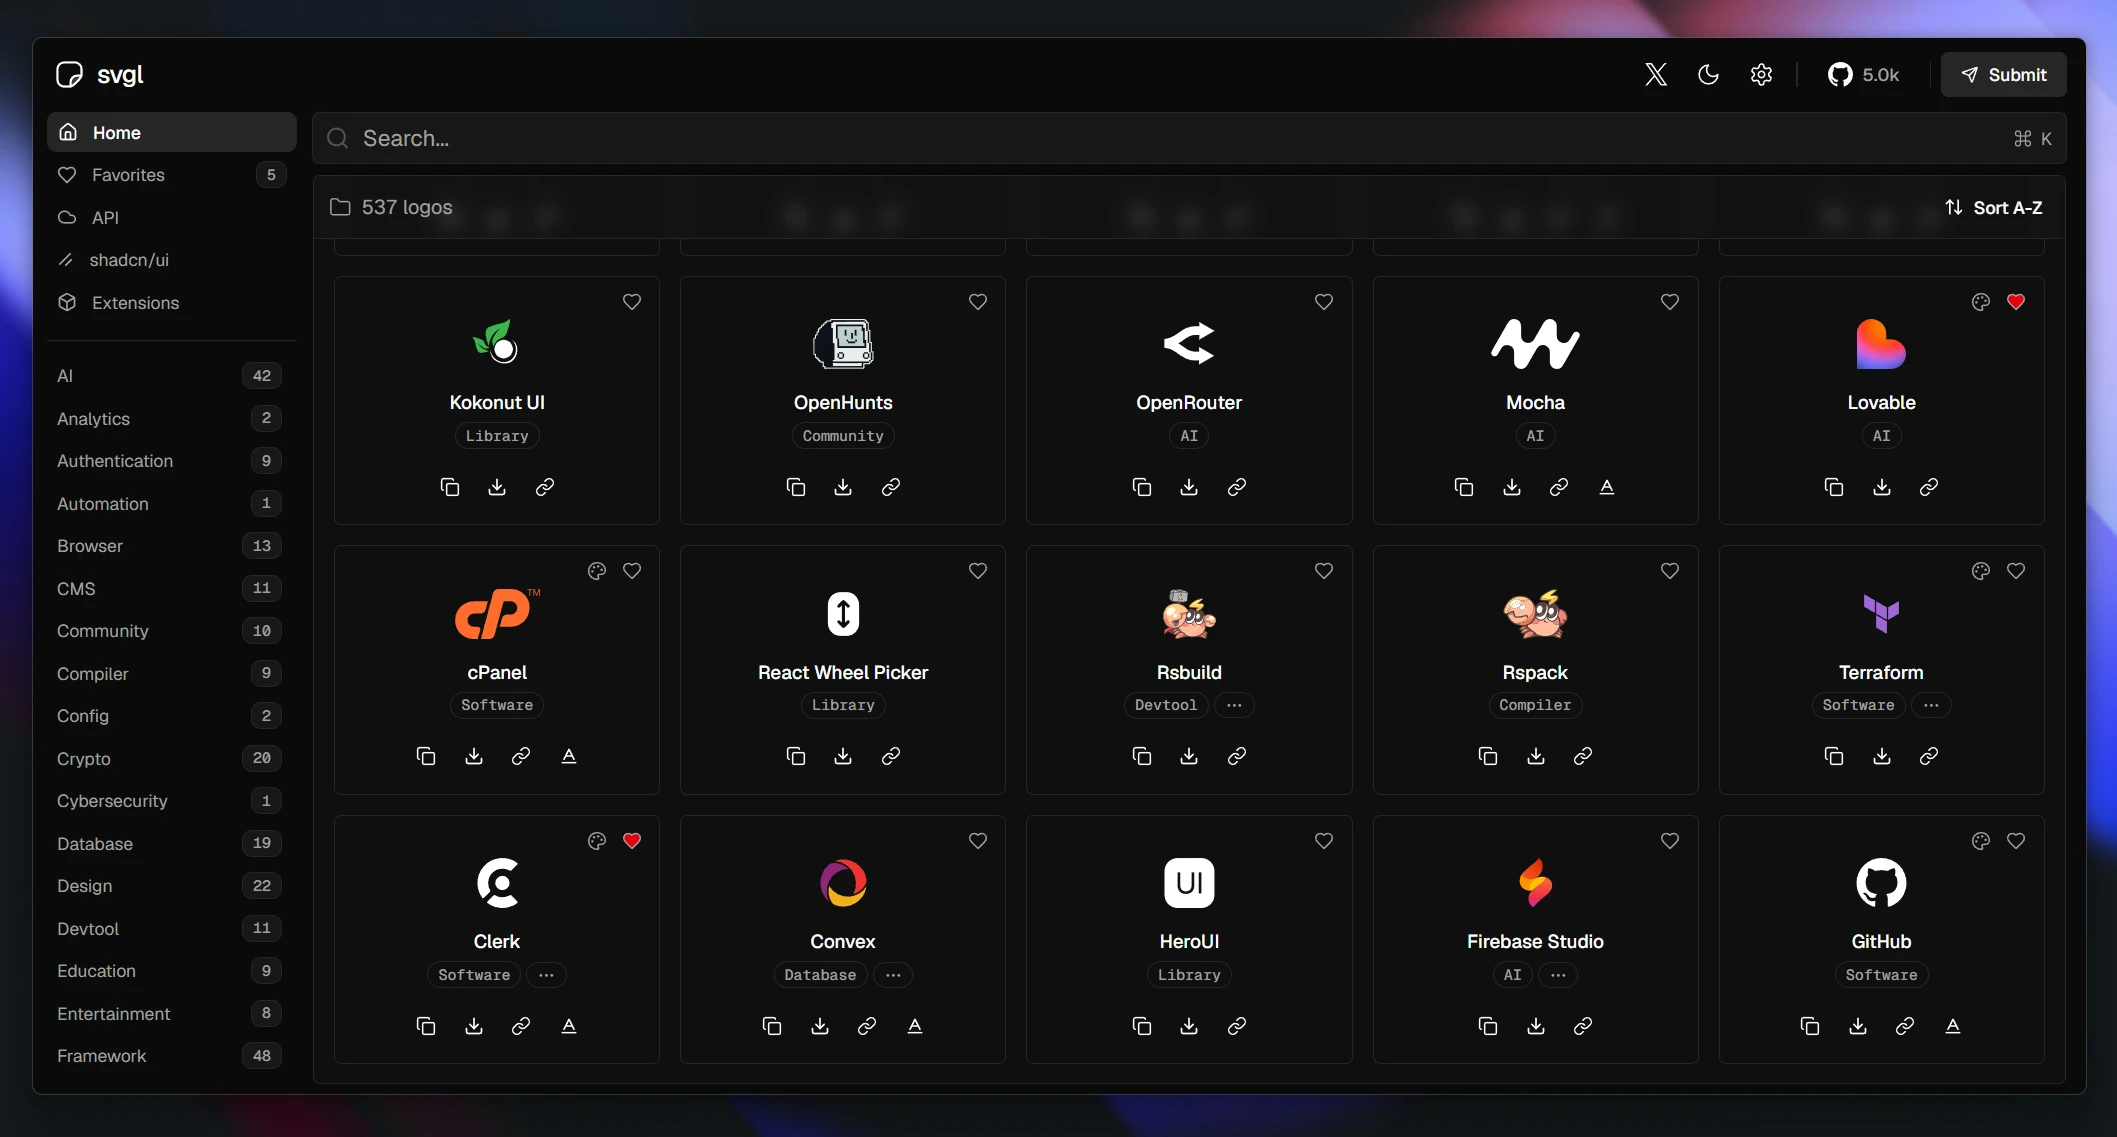Click the Community tag on OpenHunts
The height and width of the screenshot is (1137, 2117).
843,436
